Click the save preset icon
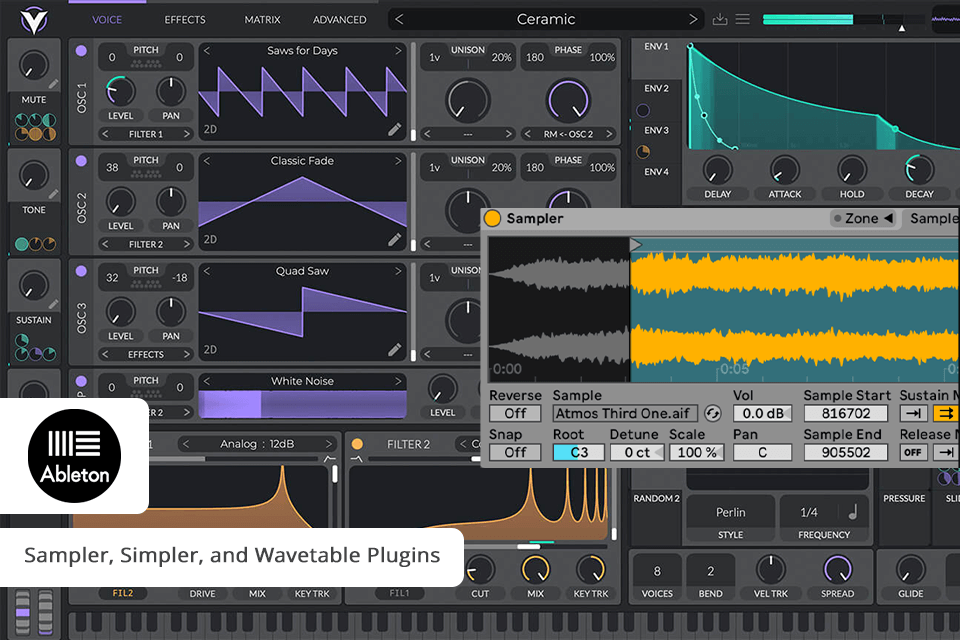Screen dimensions: 960x640 [720, 20]
